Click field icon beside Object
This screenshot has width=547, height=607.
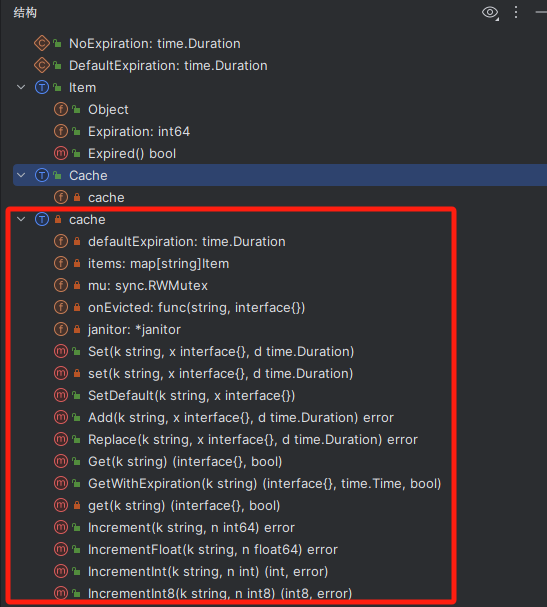61,110
